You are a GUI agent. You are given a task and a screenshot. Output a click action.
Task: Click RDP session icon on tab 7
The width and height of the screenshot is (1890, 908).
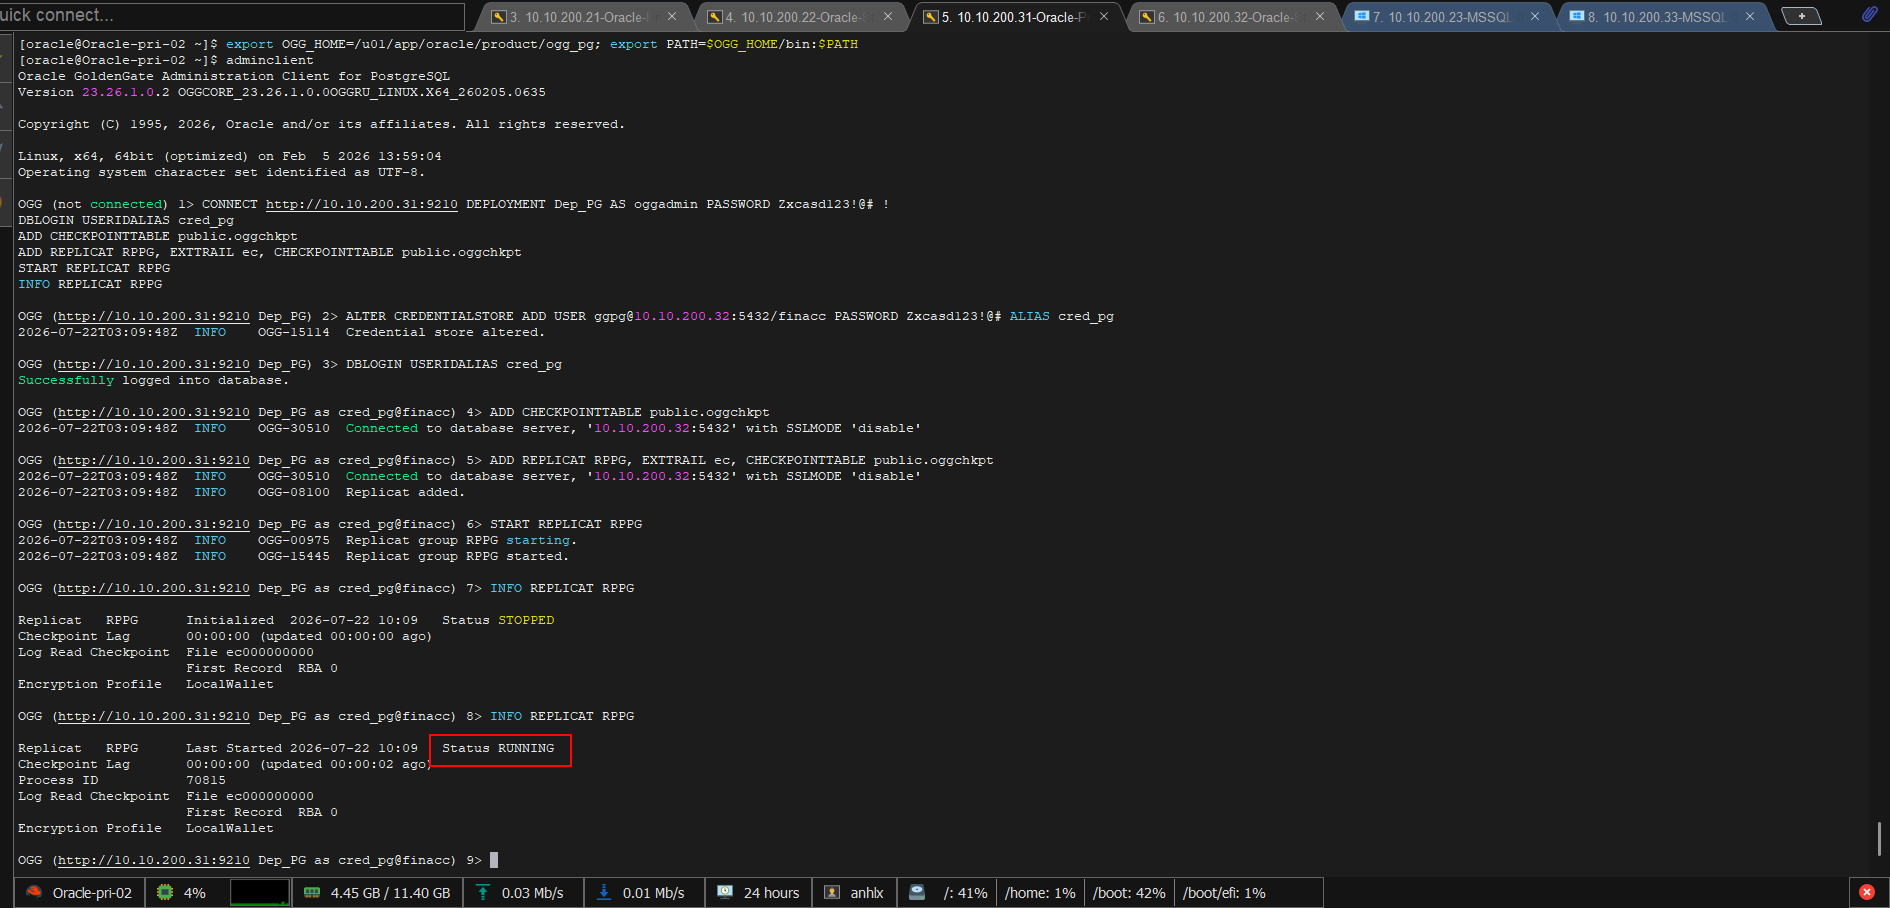(1361, 16)
